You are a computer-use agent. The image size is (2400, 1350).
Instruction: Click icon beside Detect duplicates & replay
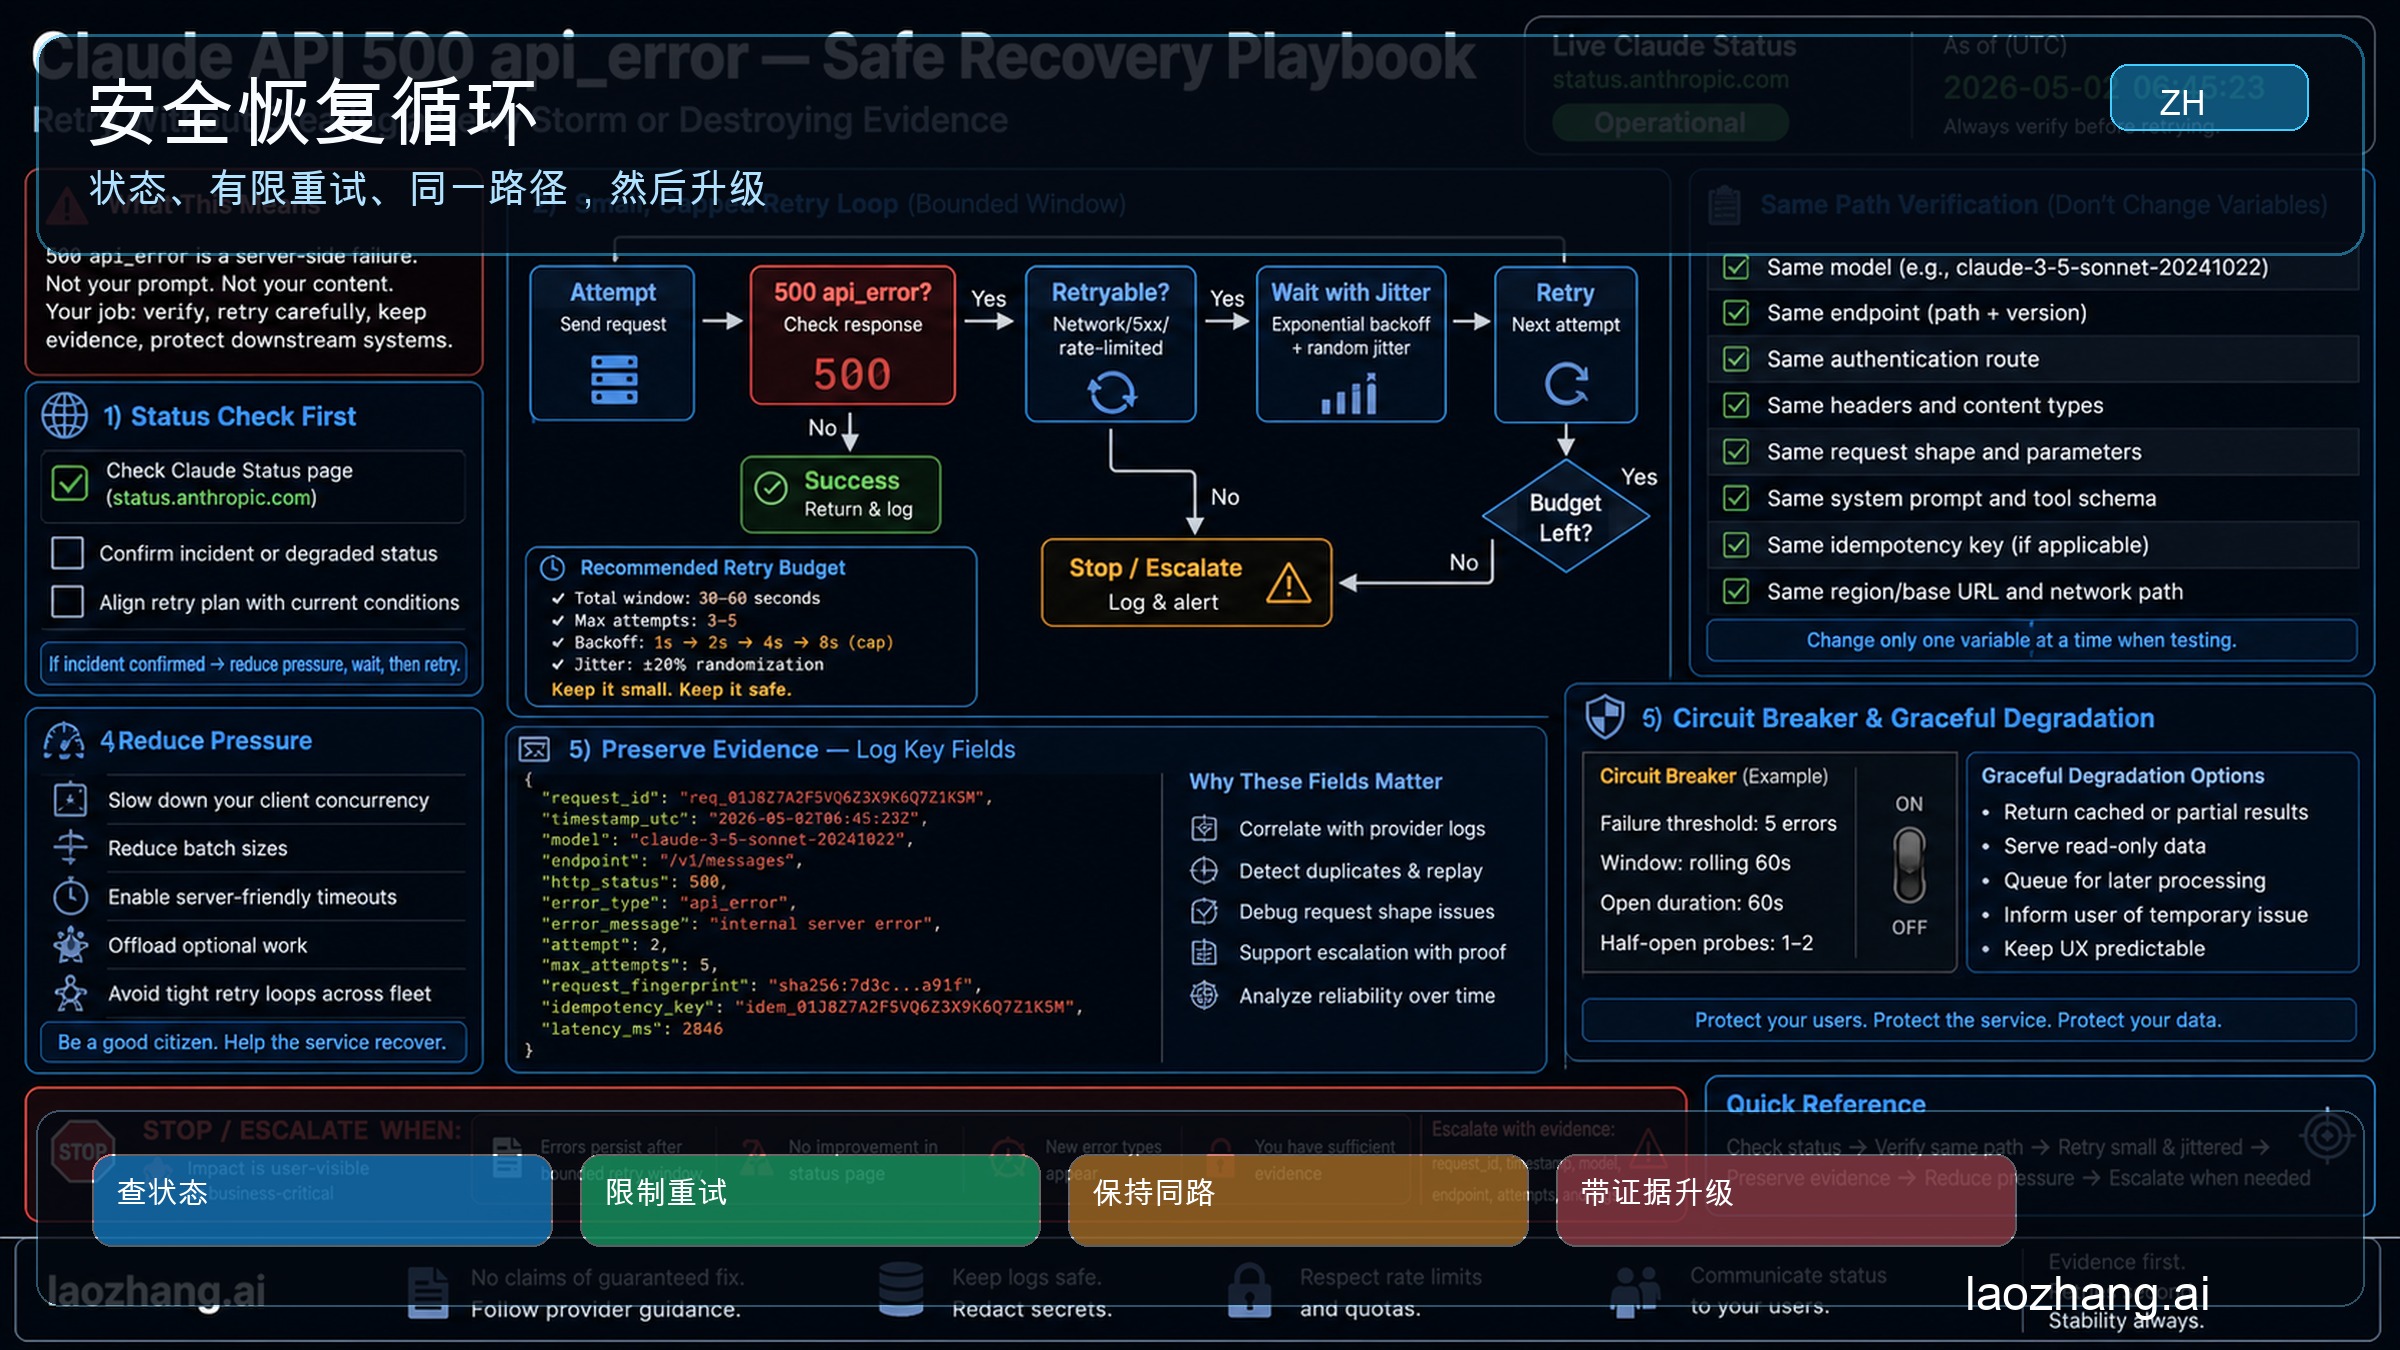pos(1204,871)
